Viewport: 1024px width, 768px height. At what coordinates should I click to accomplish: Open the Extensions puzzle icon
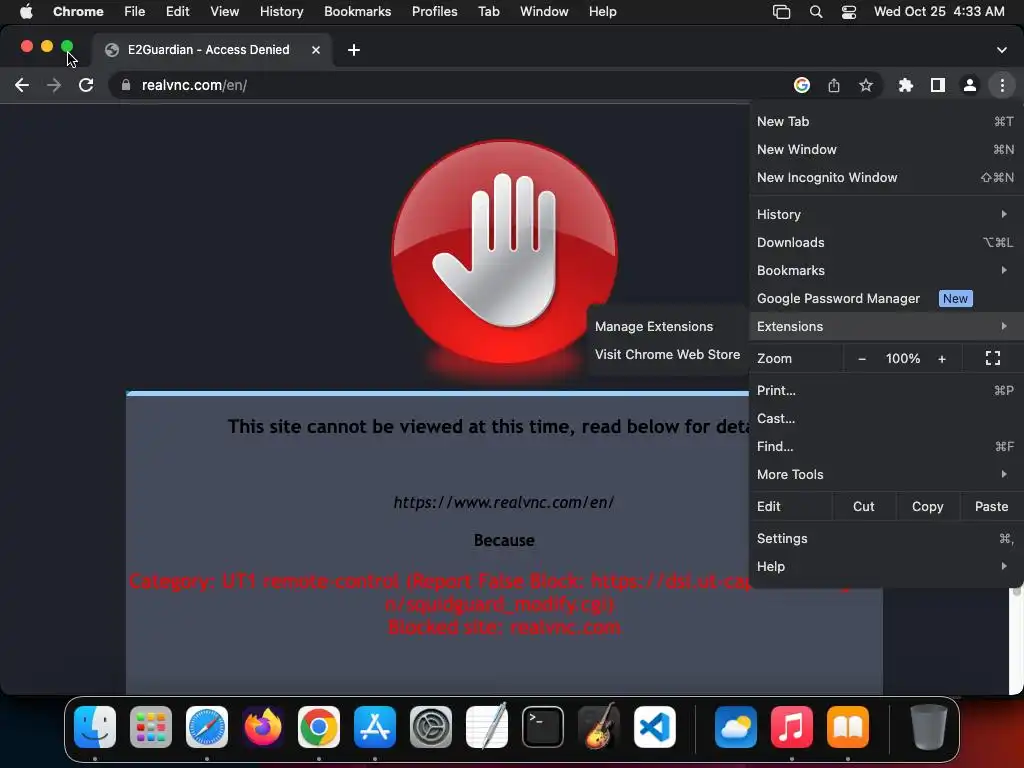coord(905,85)
